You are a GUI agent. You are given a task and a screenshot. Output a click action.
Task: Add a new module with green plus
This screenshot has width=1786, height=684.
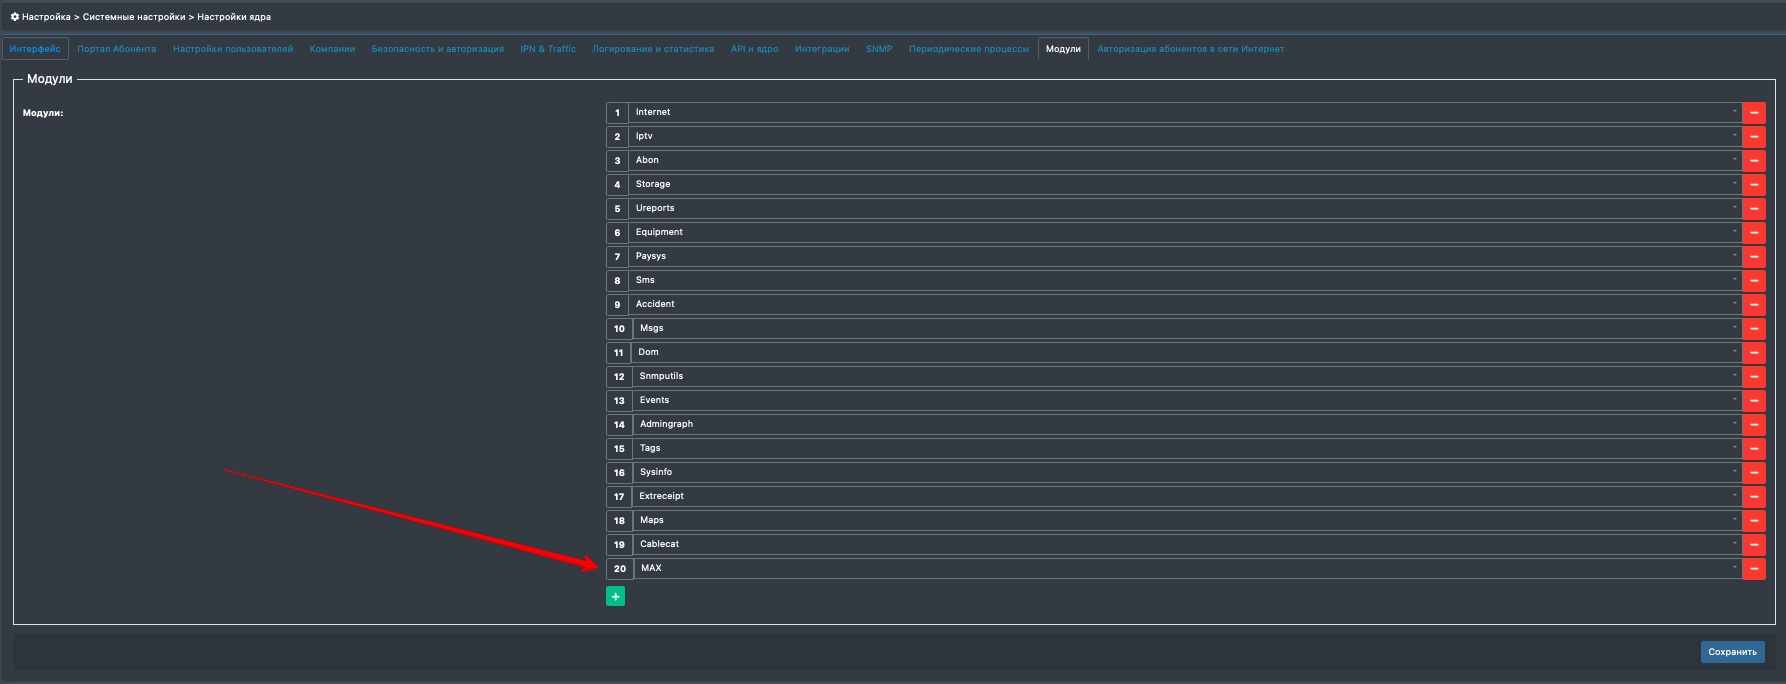click(615, 597)
